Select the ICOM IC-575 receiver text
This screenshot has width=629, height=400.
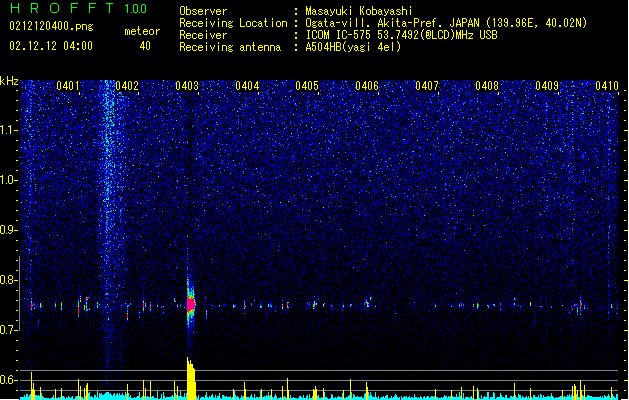pos(401,35)
